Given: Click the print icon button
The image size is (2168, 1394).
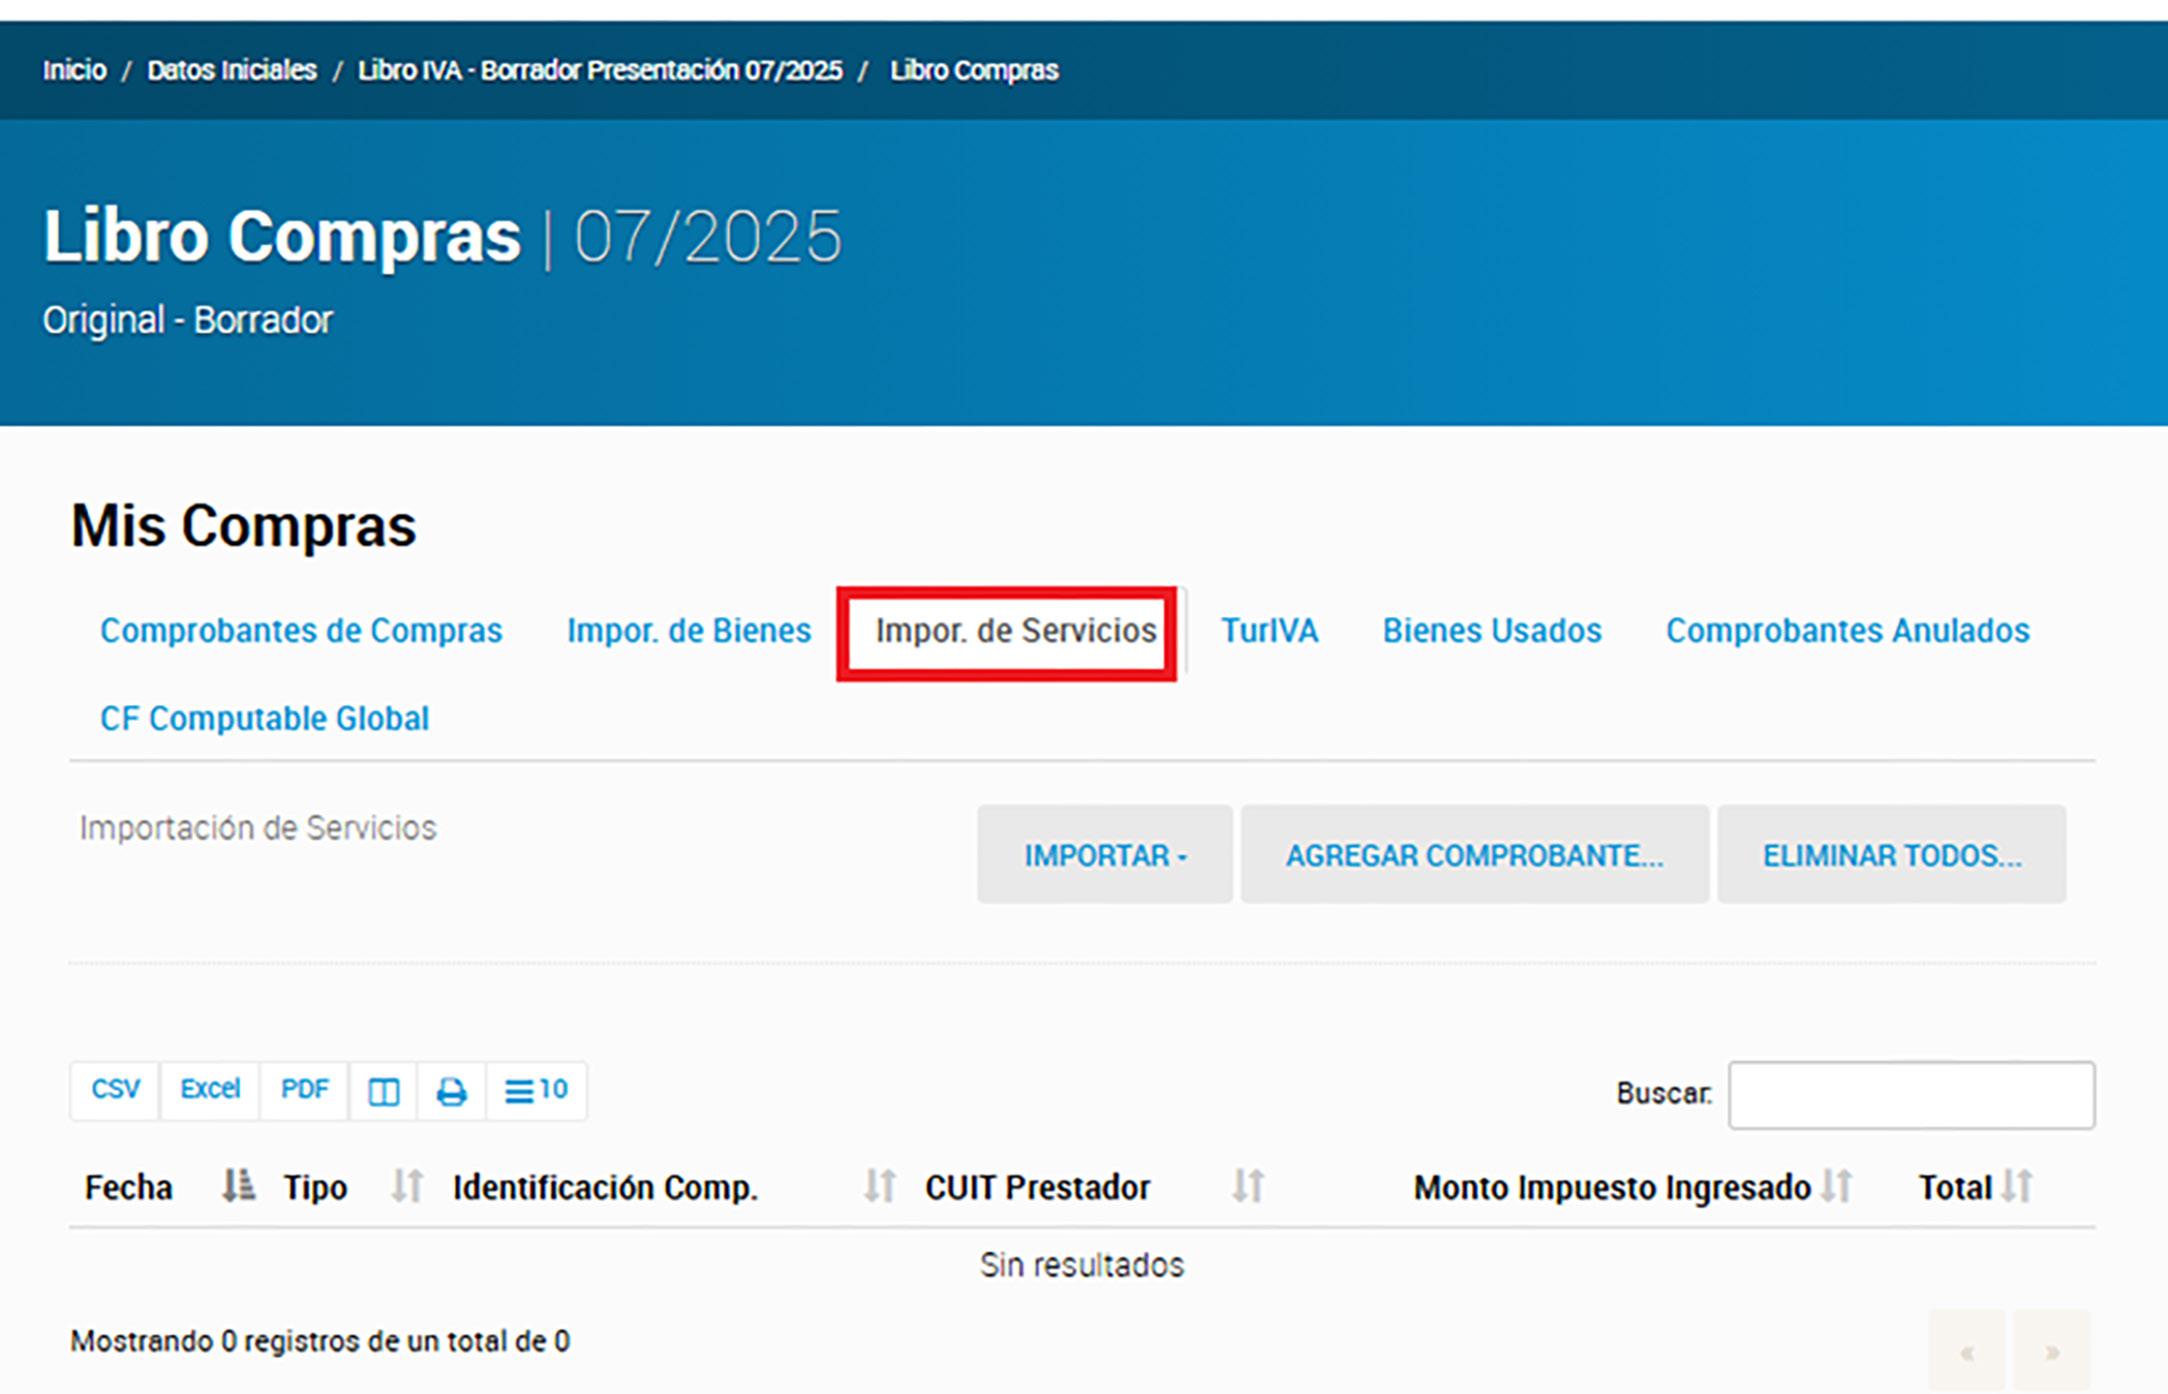Looking at the screenshot, I should coord(451,1091).
